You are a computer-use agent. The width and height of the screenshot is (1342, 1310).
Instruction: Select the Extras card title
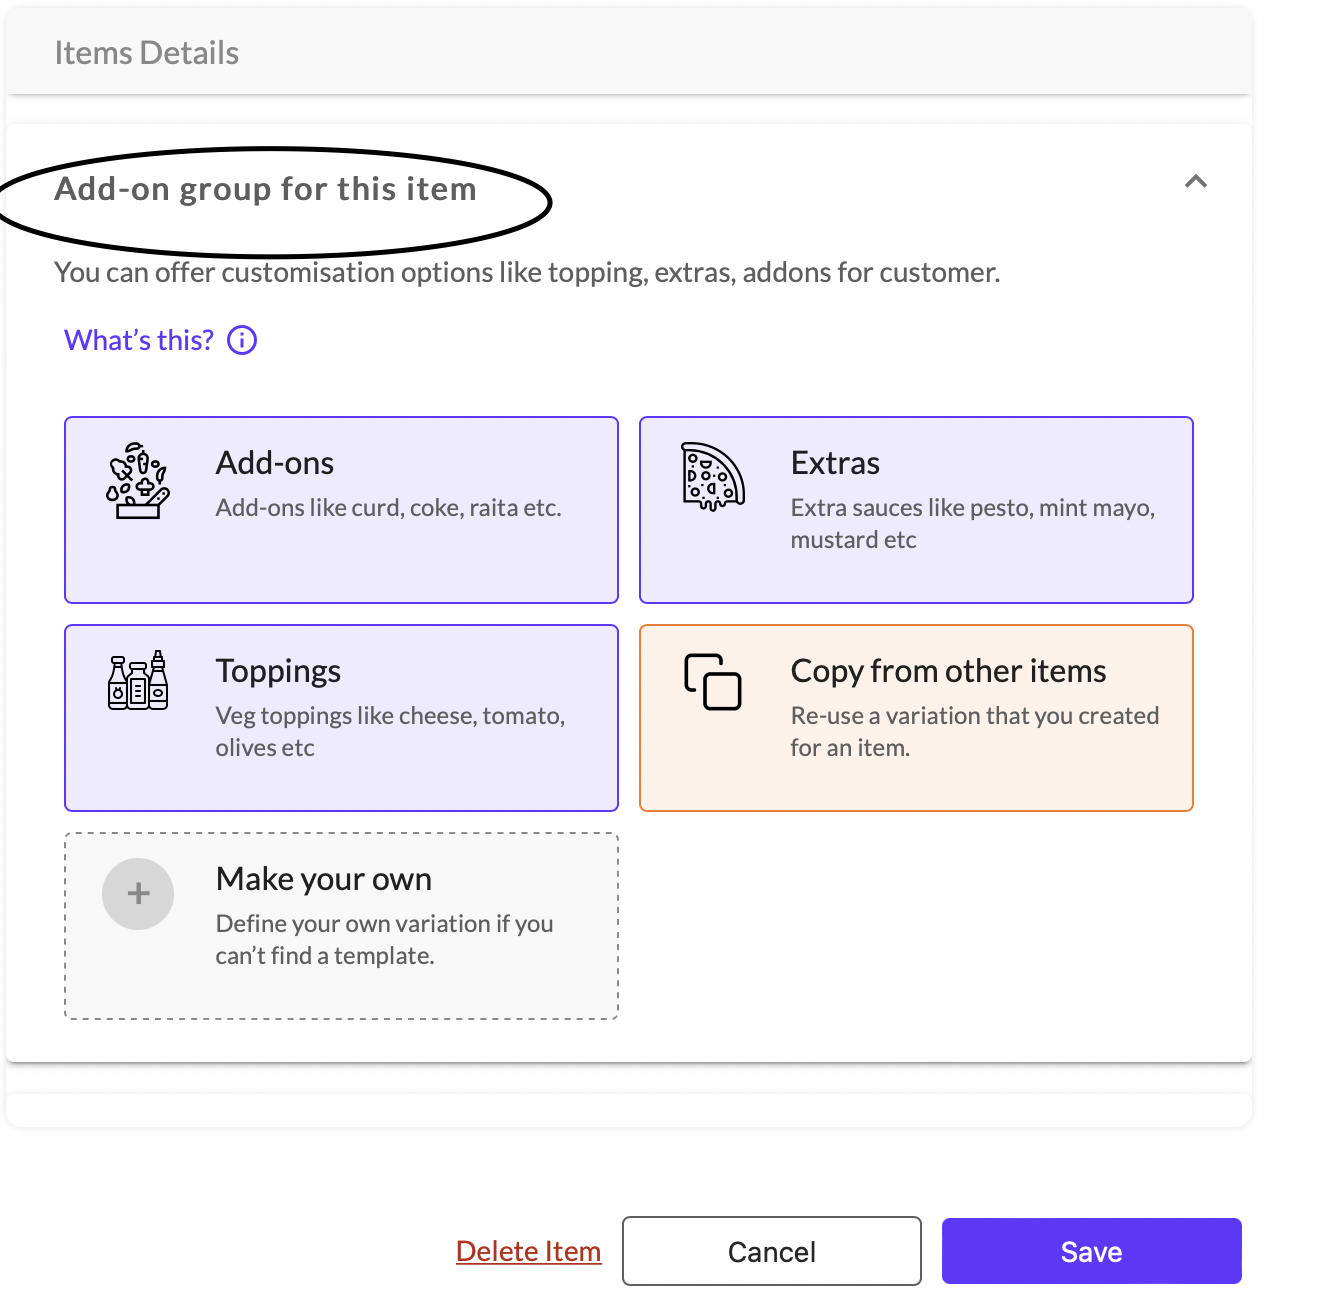pyautogui.click(x=835, y=463)
